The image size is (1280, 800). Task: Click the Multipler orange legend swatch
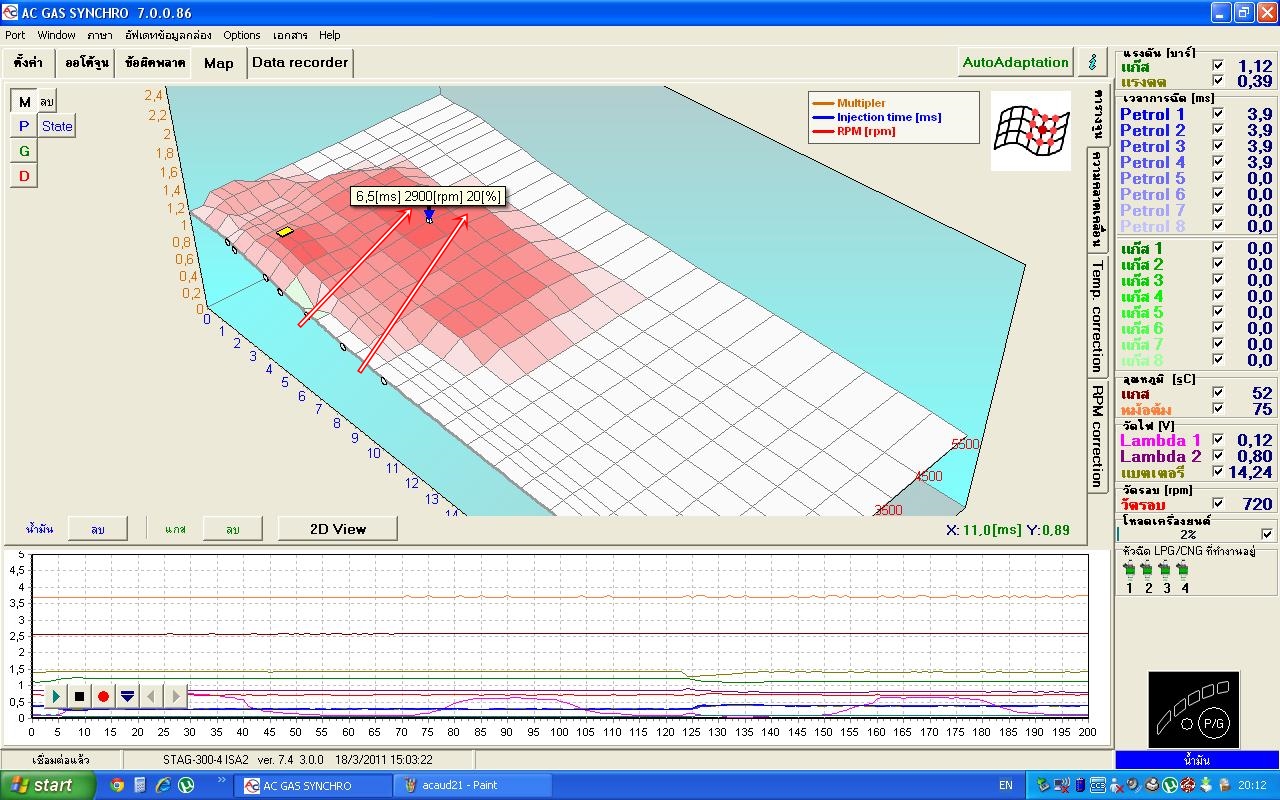click(x=824, y=103)
